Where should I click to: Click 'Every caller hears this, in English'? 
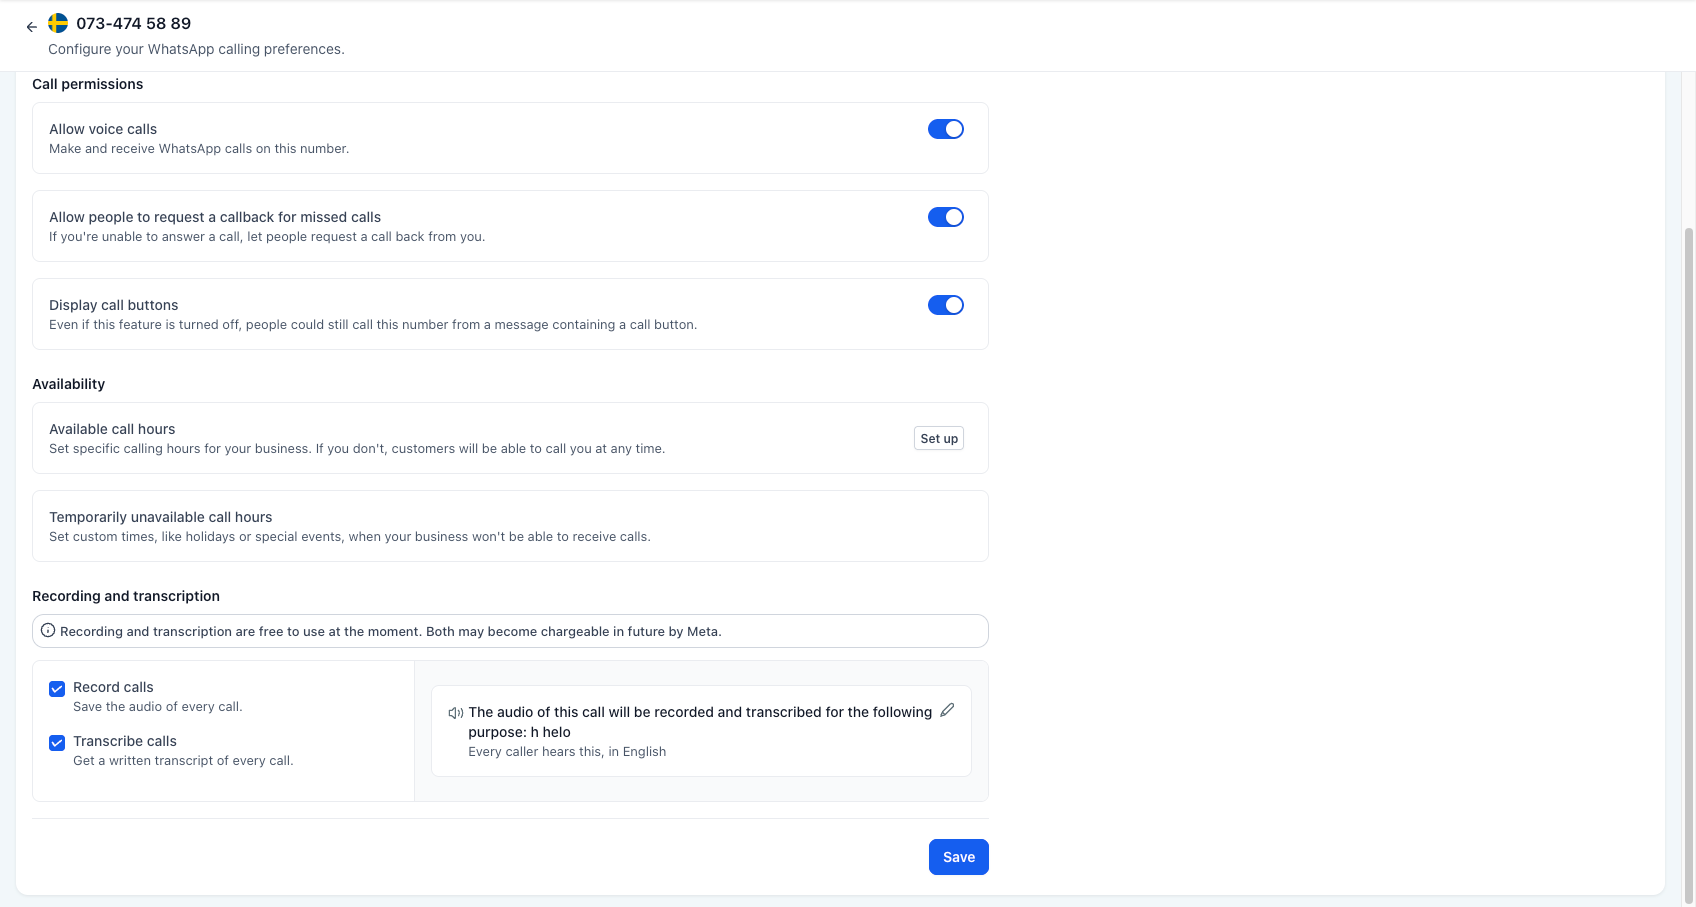coord(567,752)
